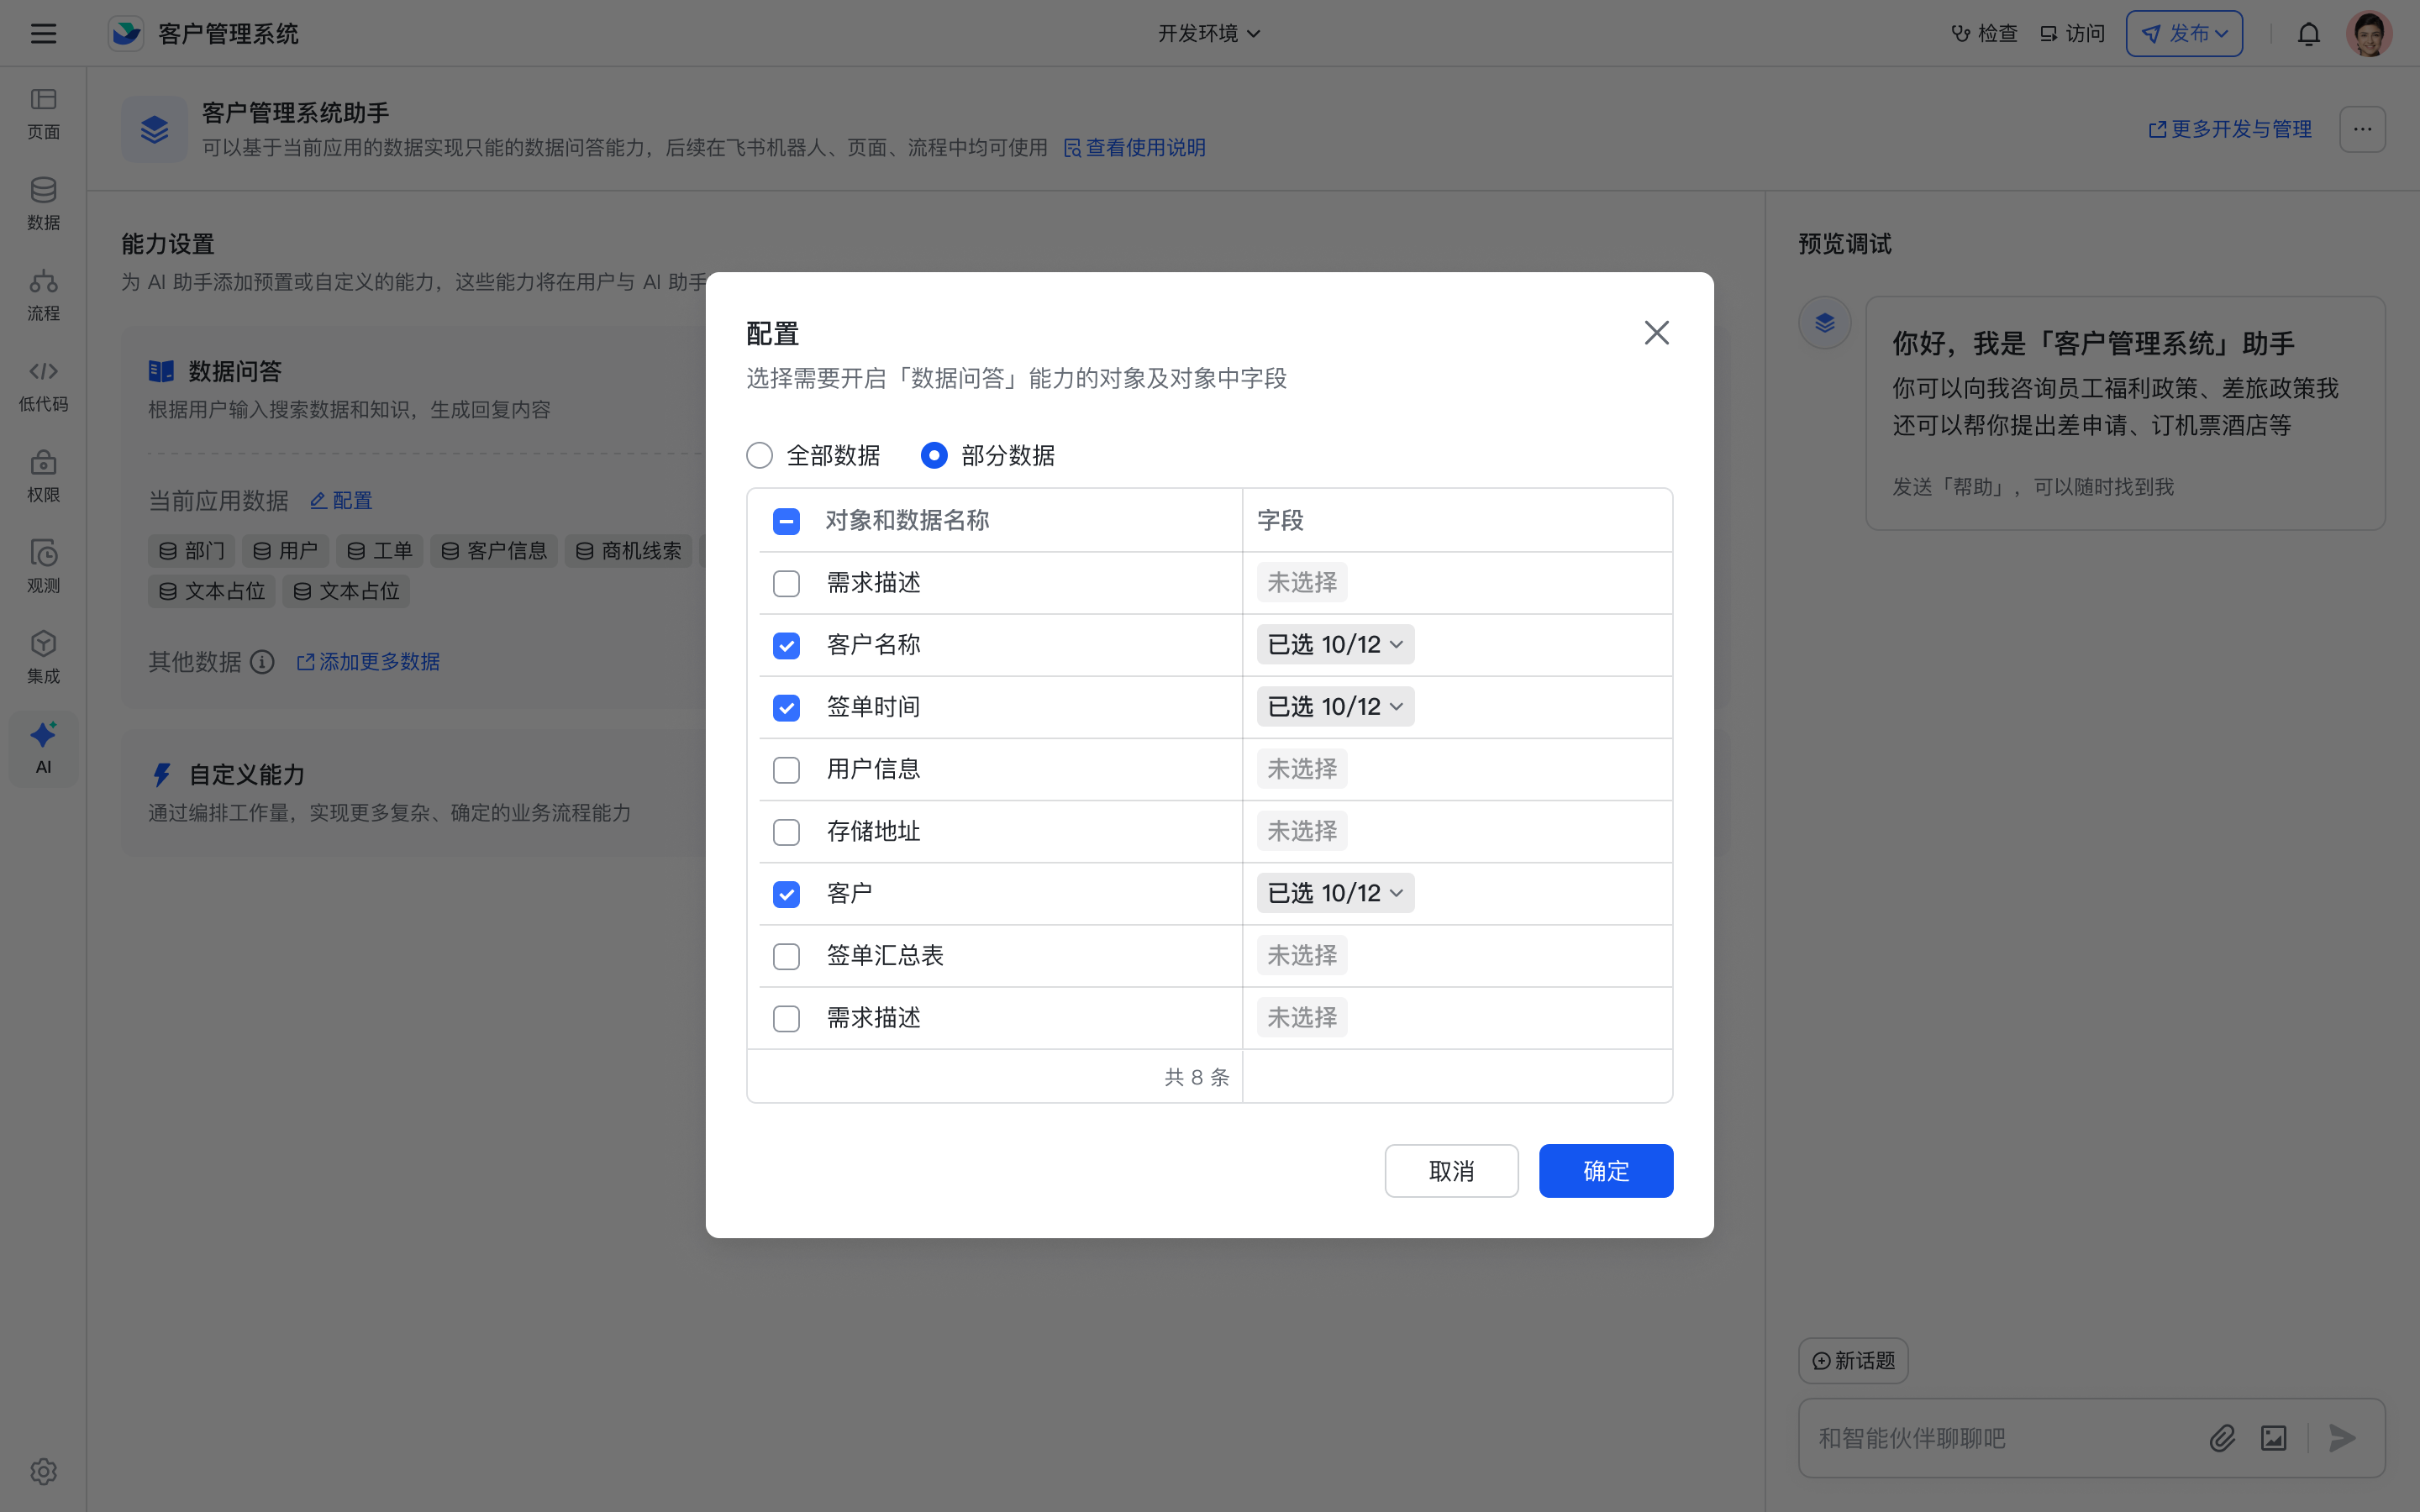Open the 查看使用说明 link
Viewport: 2420px width, 1512px height.
tap(1134, 148)
